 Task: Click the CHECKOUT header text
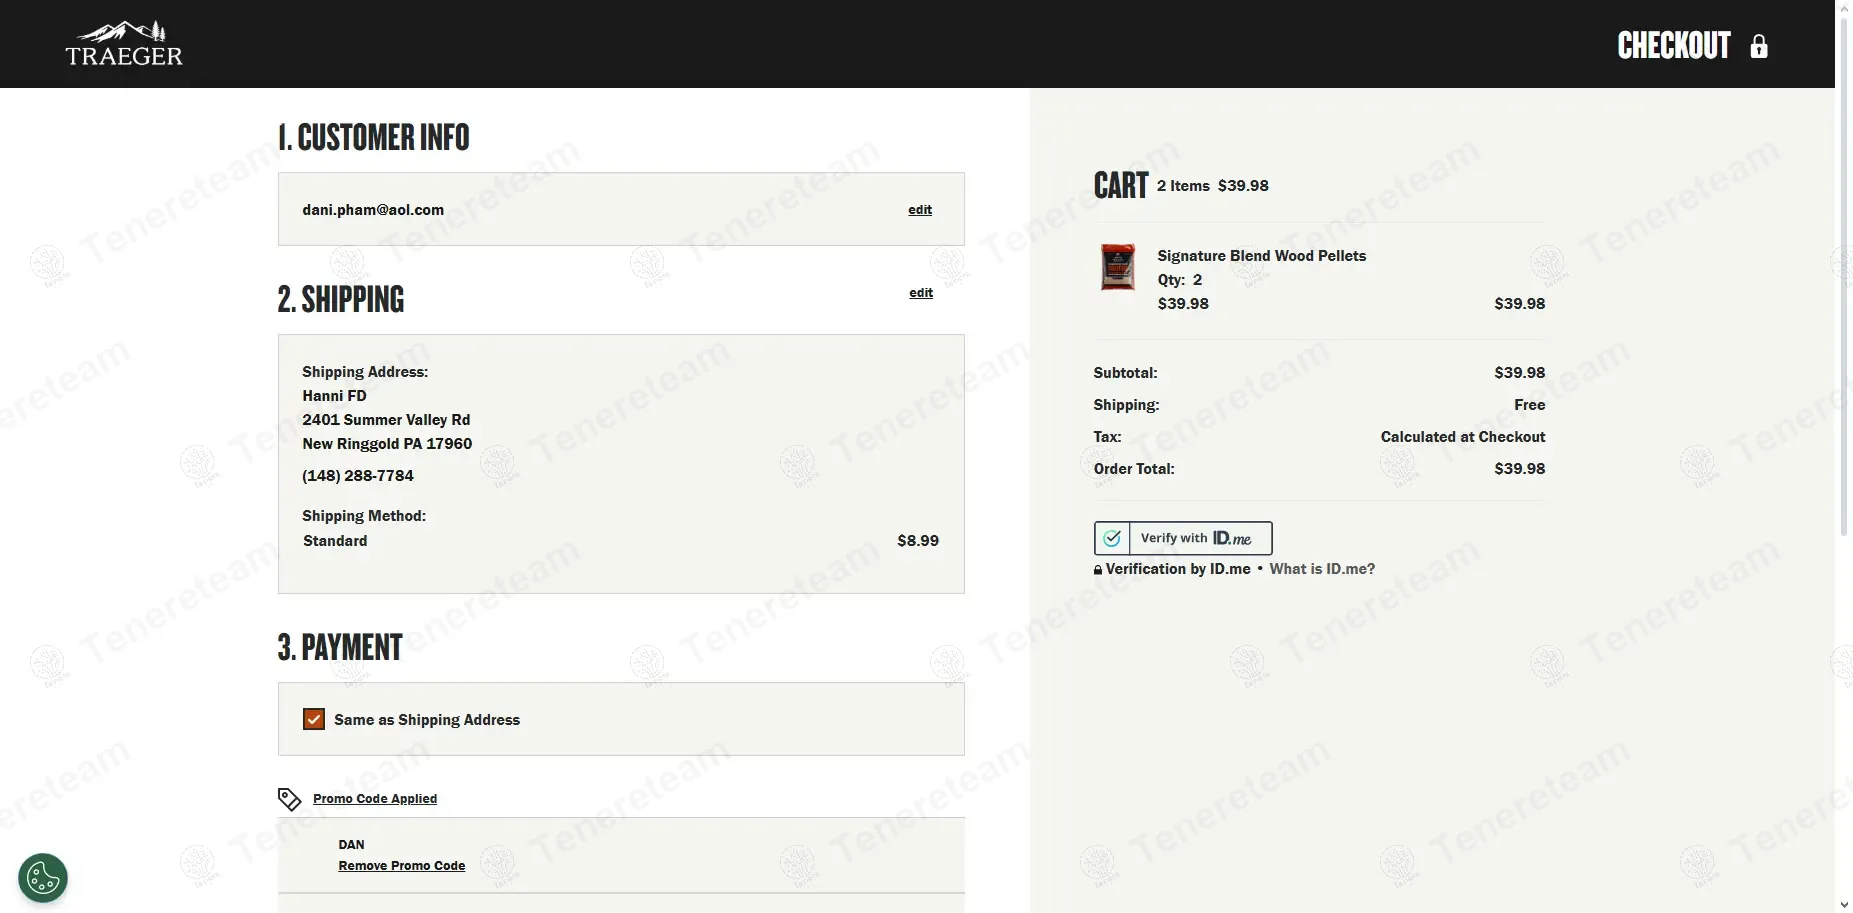[1673, 46]
